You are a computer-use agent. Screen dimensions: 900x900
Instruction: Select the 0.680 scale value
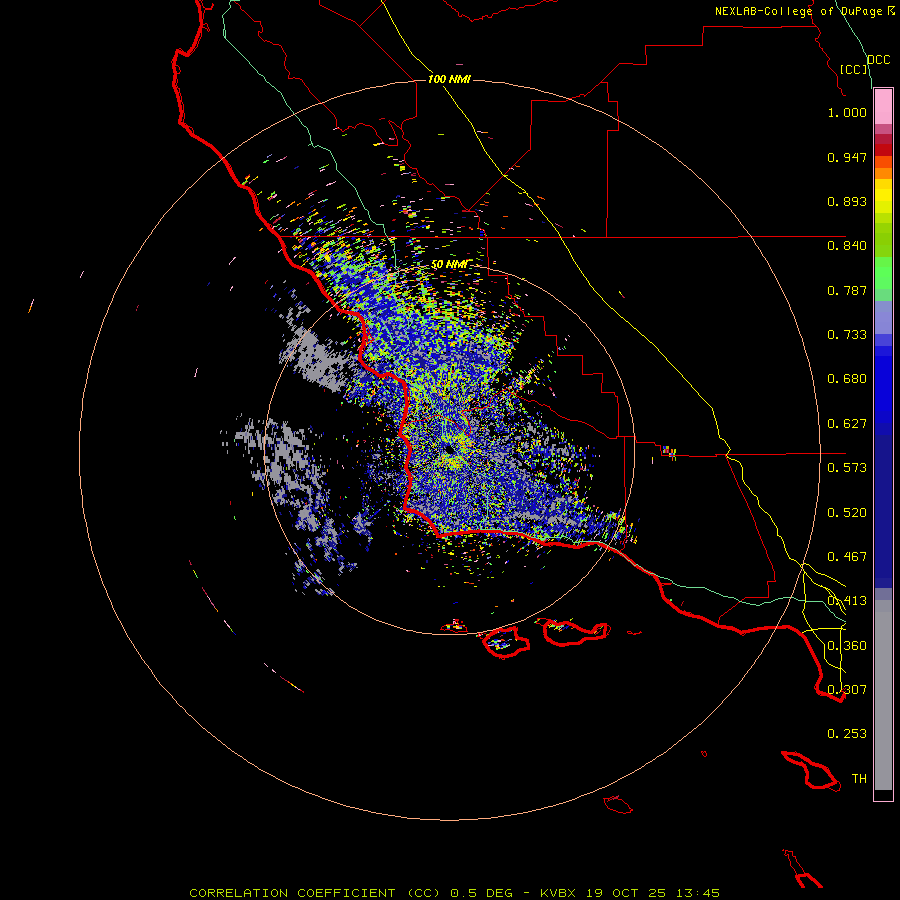(x=847, y=379)
